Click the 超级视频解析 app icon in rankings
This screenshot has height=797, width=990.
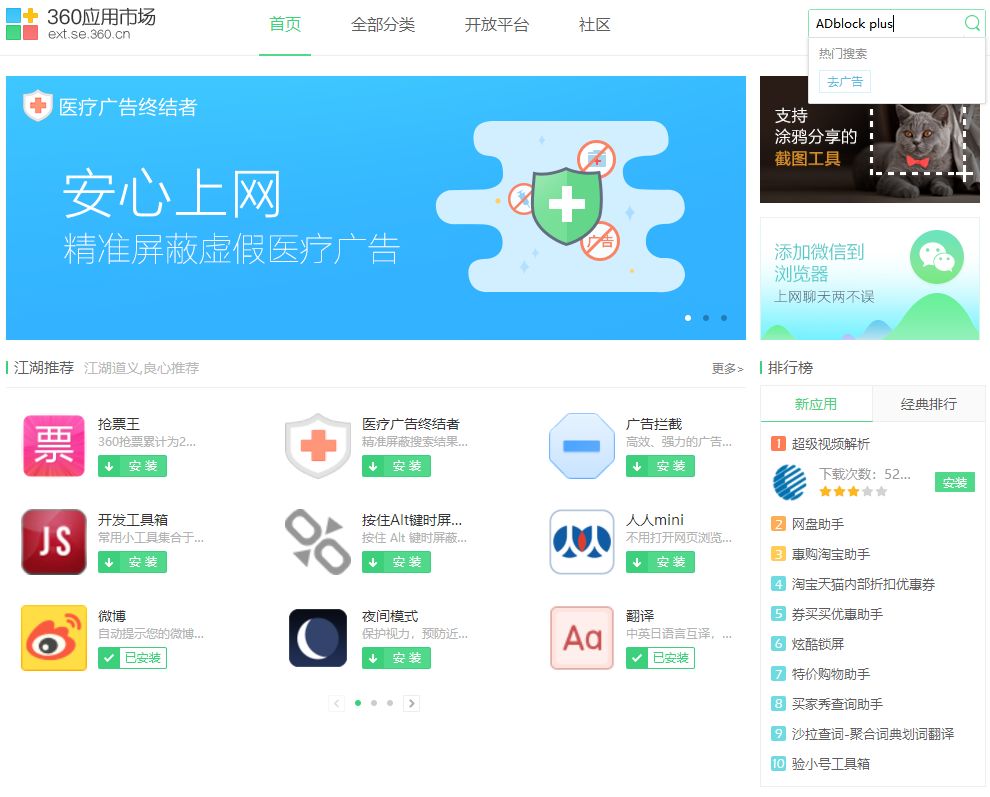[x=789, y=482]
